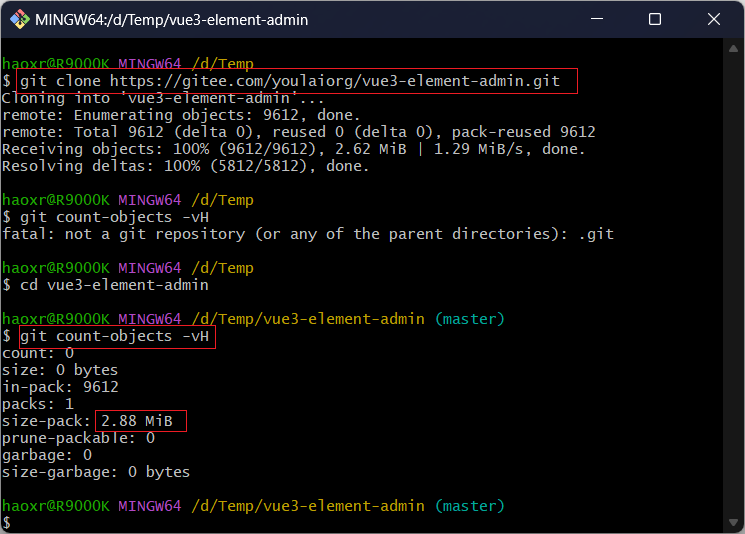Click the boxed "git count-objects -vH" command
The width and height of the screenshot is (745, 534).
[x=114, y=336]
